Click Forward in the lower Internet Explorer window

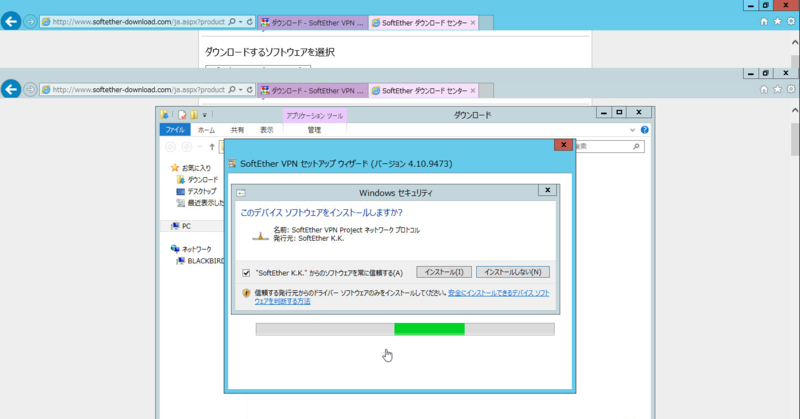(x=30, y=90)
